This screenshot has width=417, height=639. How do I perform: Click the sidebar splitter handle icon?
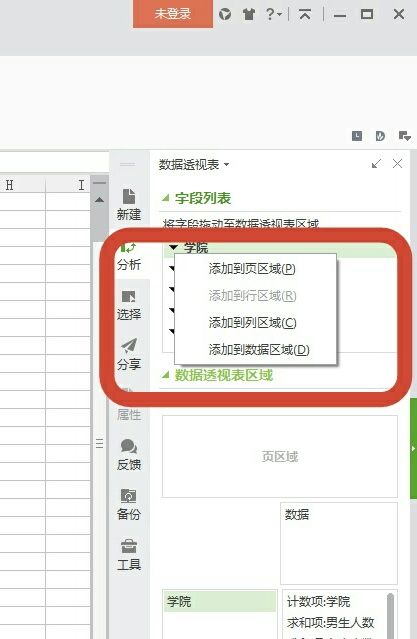(99, 443)
